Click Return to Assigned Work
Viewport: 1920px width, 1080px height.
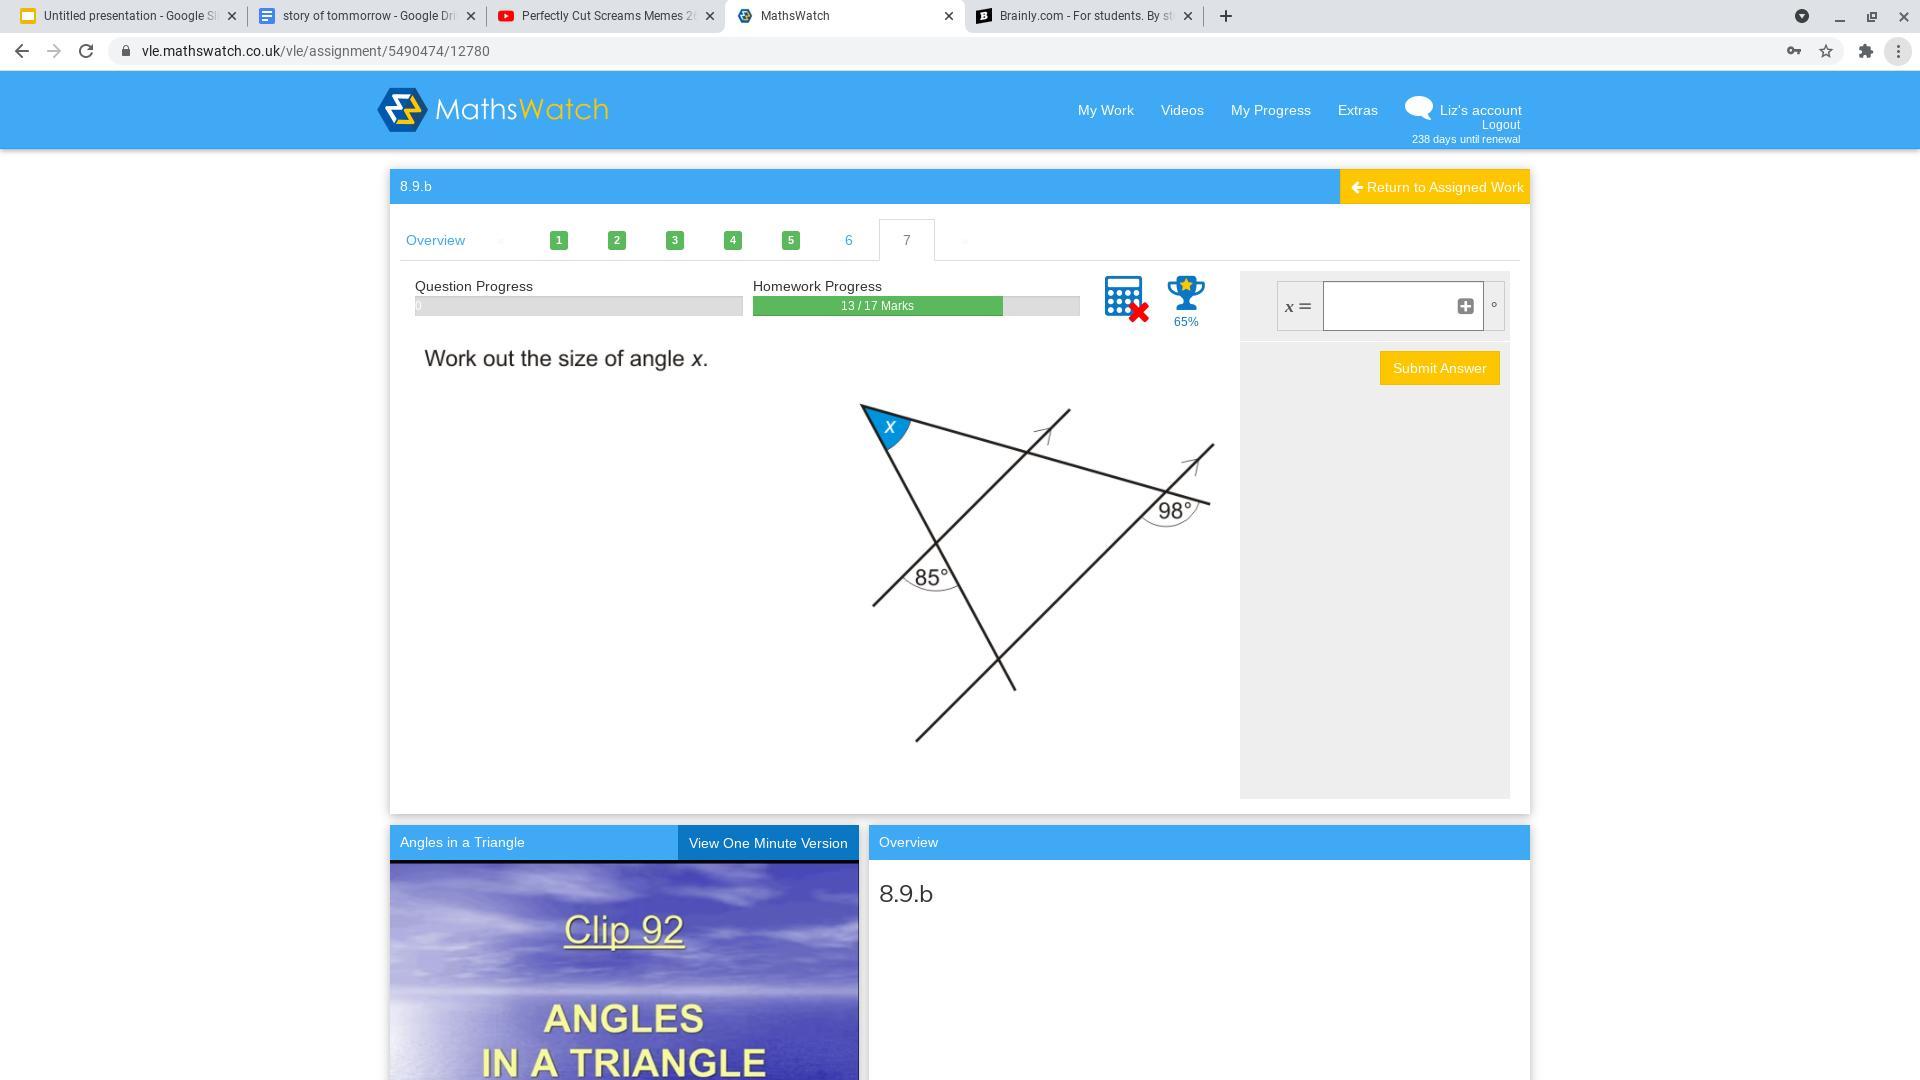point(1435,187)
